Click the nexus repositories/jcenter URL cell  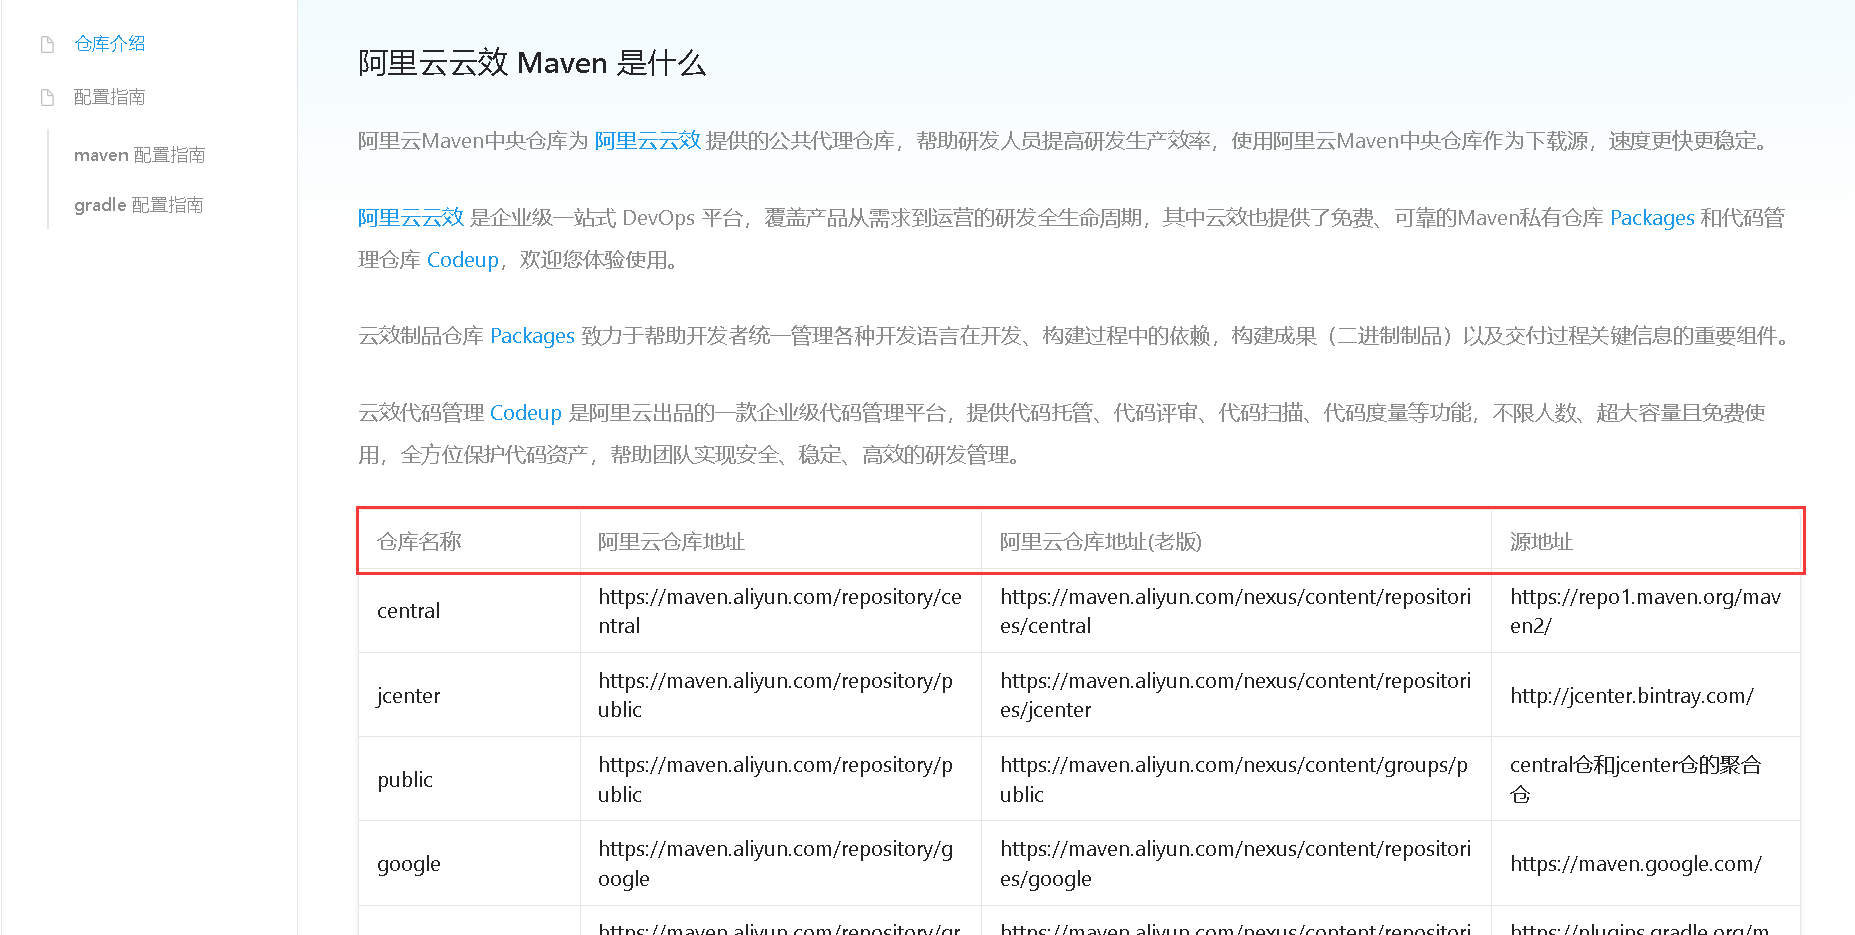pyautogui.click(x=1236, y=695)
